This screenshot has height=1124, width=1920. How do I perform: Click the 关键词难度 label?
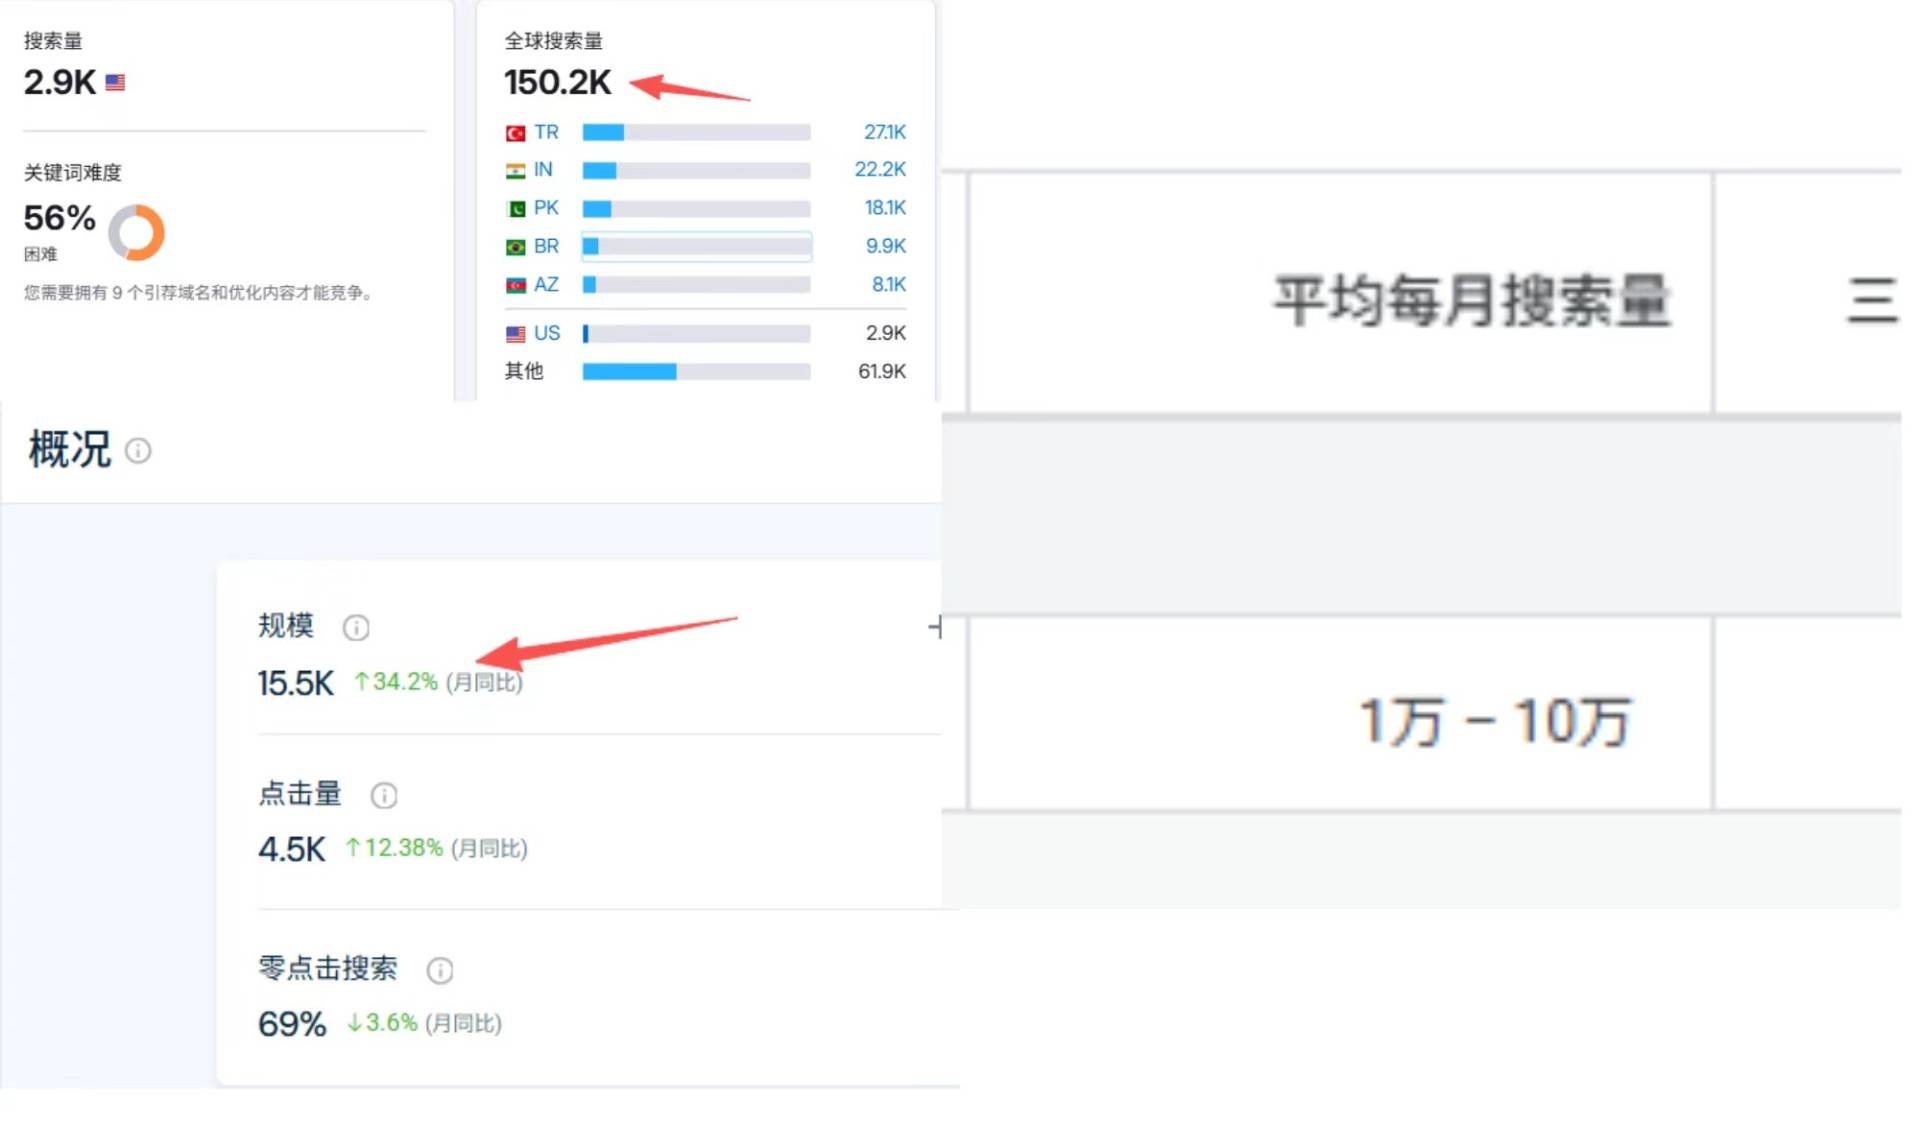point(72,173)
